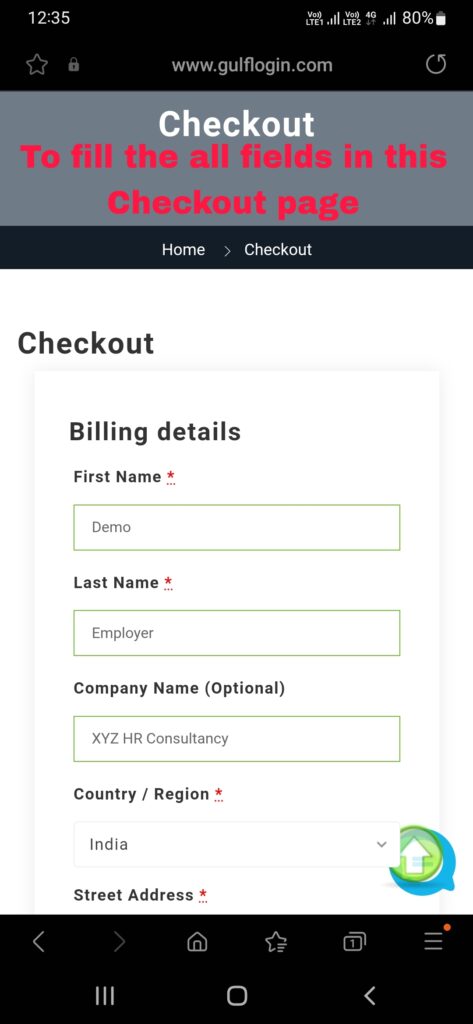Click the Last Name field containing Employer
Screen dimensions: 473x1024
pos(236,633)
